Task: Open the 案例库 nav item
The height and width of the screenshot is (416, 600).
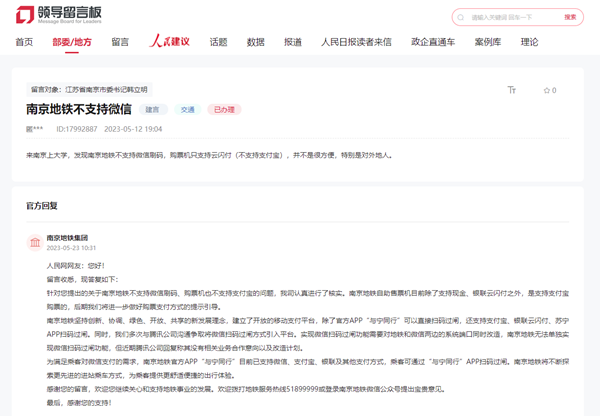Action: (488, 42)
